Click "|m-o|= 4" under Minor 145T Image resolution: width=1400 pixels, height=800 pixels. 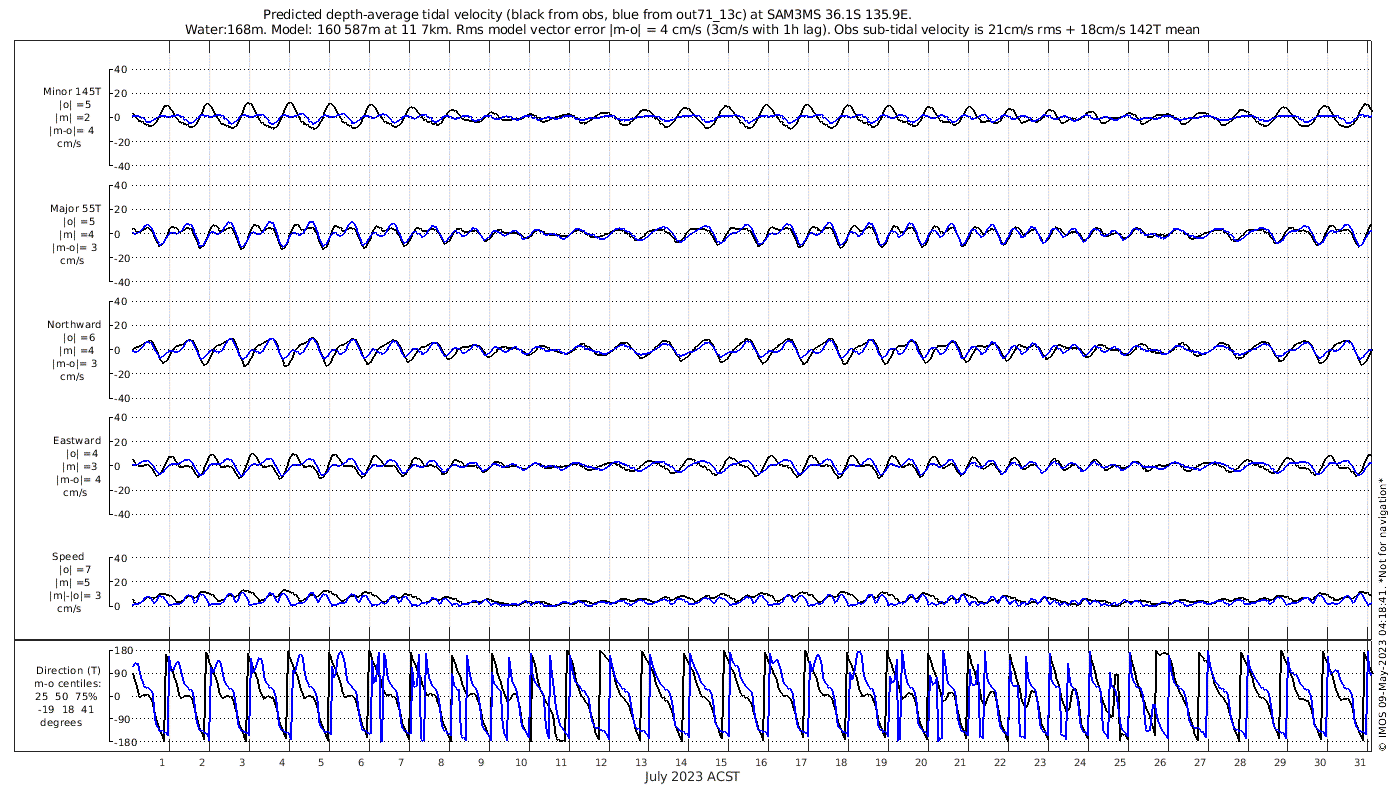pyautogui.click(x=75, y=130)
